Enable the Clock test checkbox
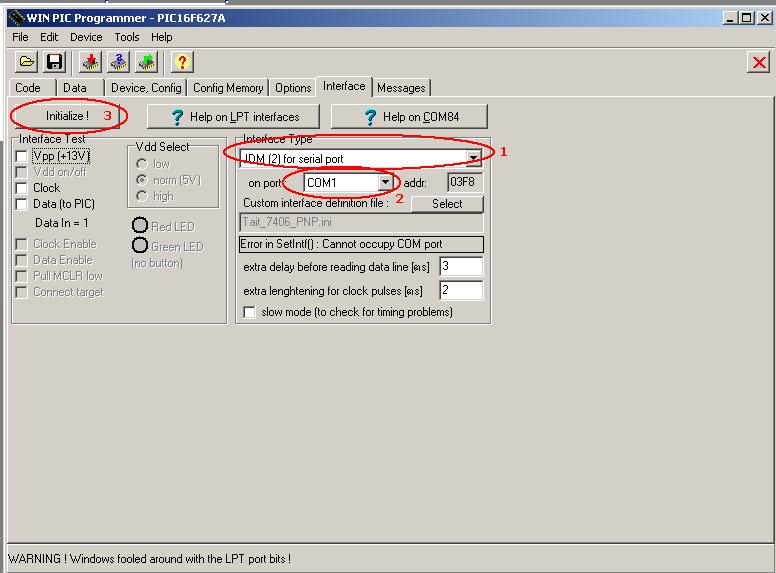 tap(21, 188)
